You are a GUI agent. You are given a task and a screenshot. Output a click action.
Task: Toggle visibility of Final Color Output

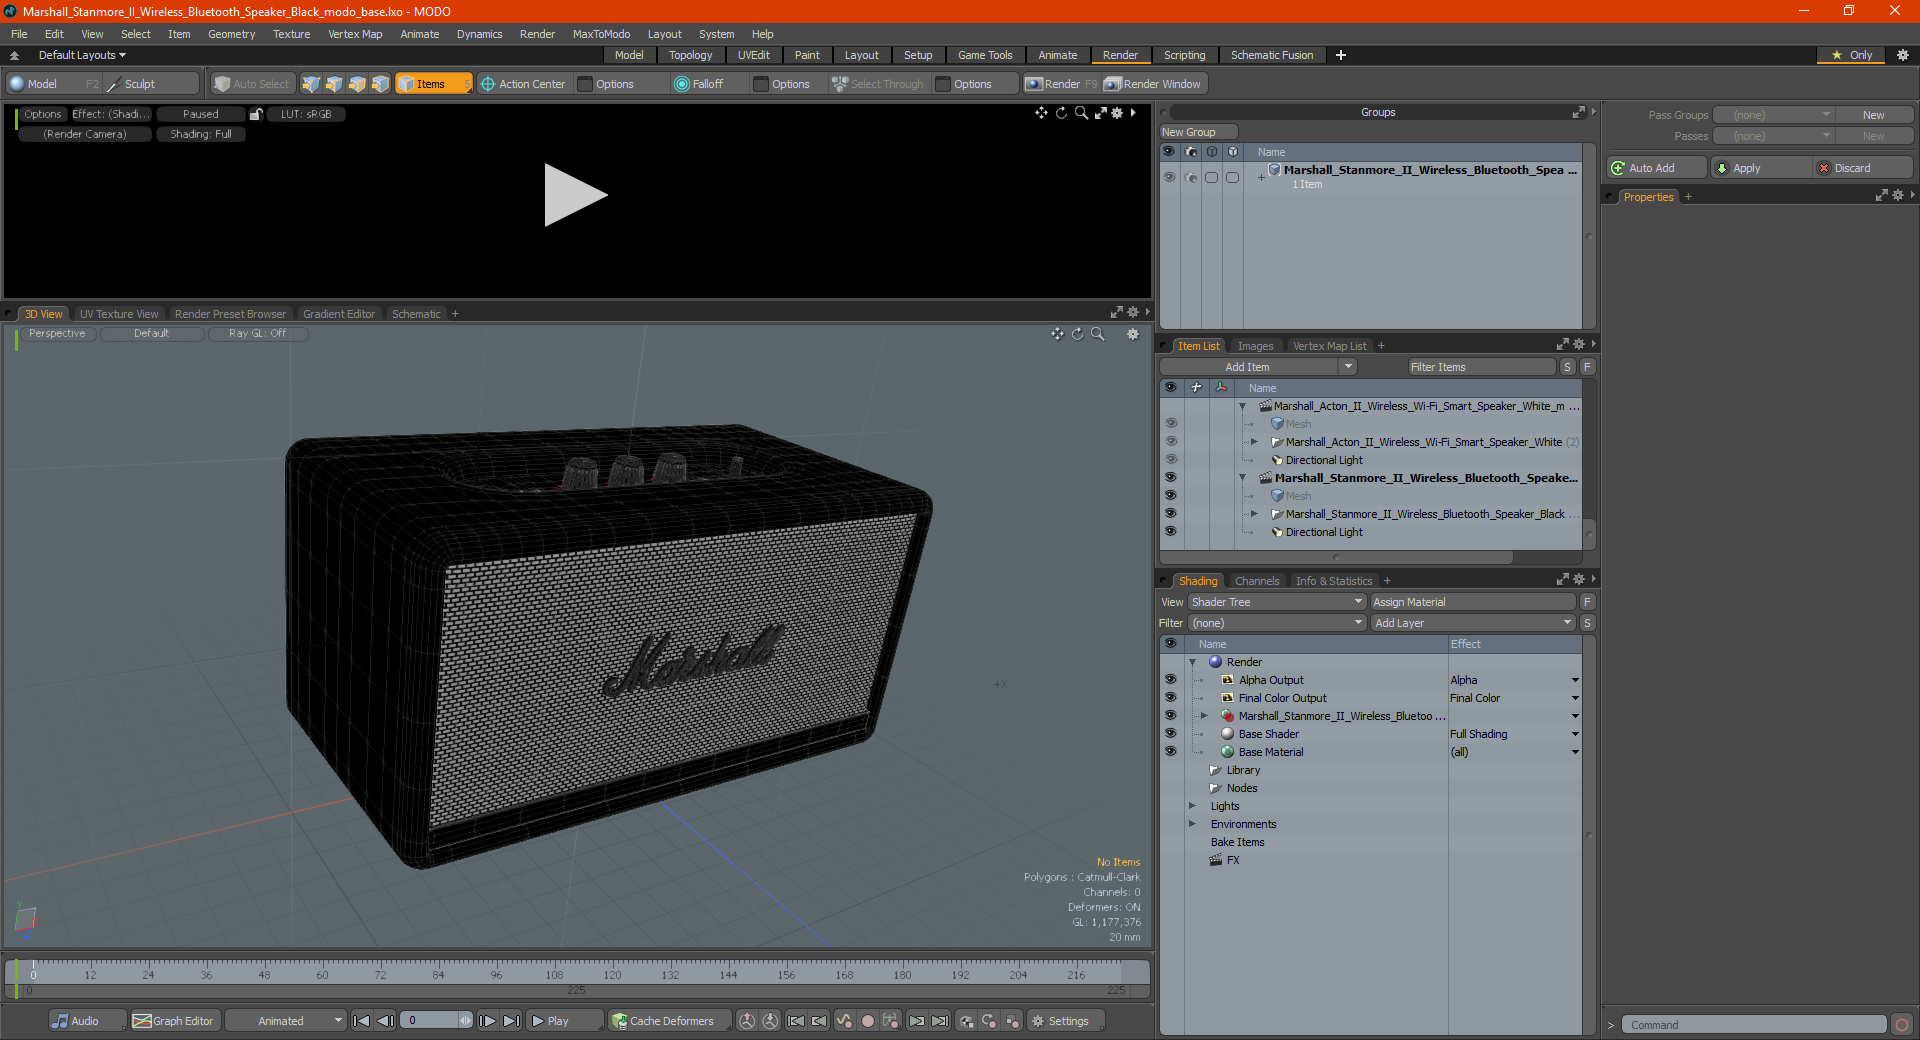point(1170,698)
